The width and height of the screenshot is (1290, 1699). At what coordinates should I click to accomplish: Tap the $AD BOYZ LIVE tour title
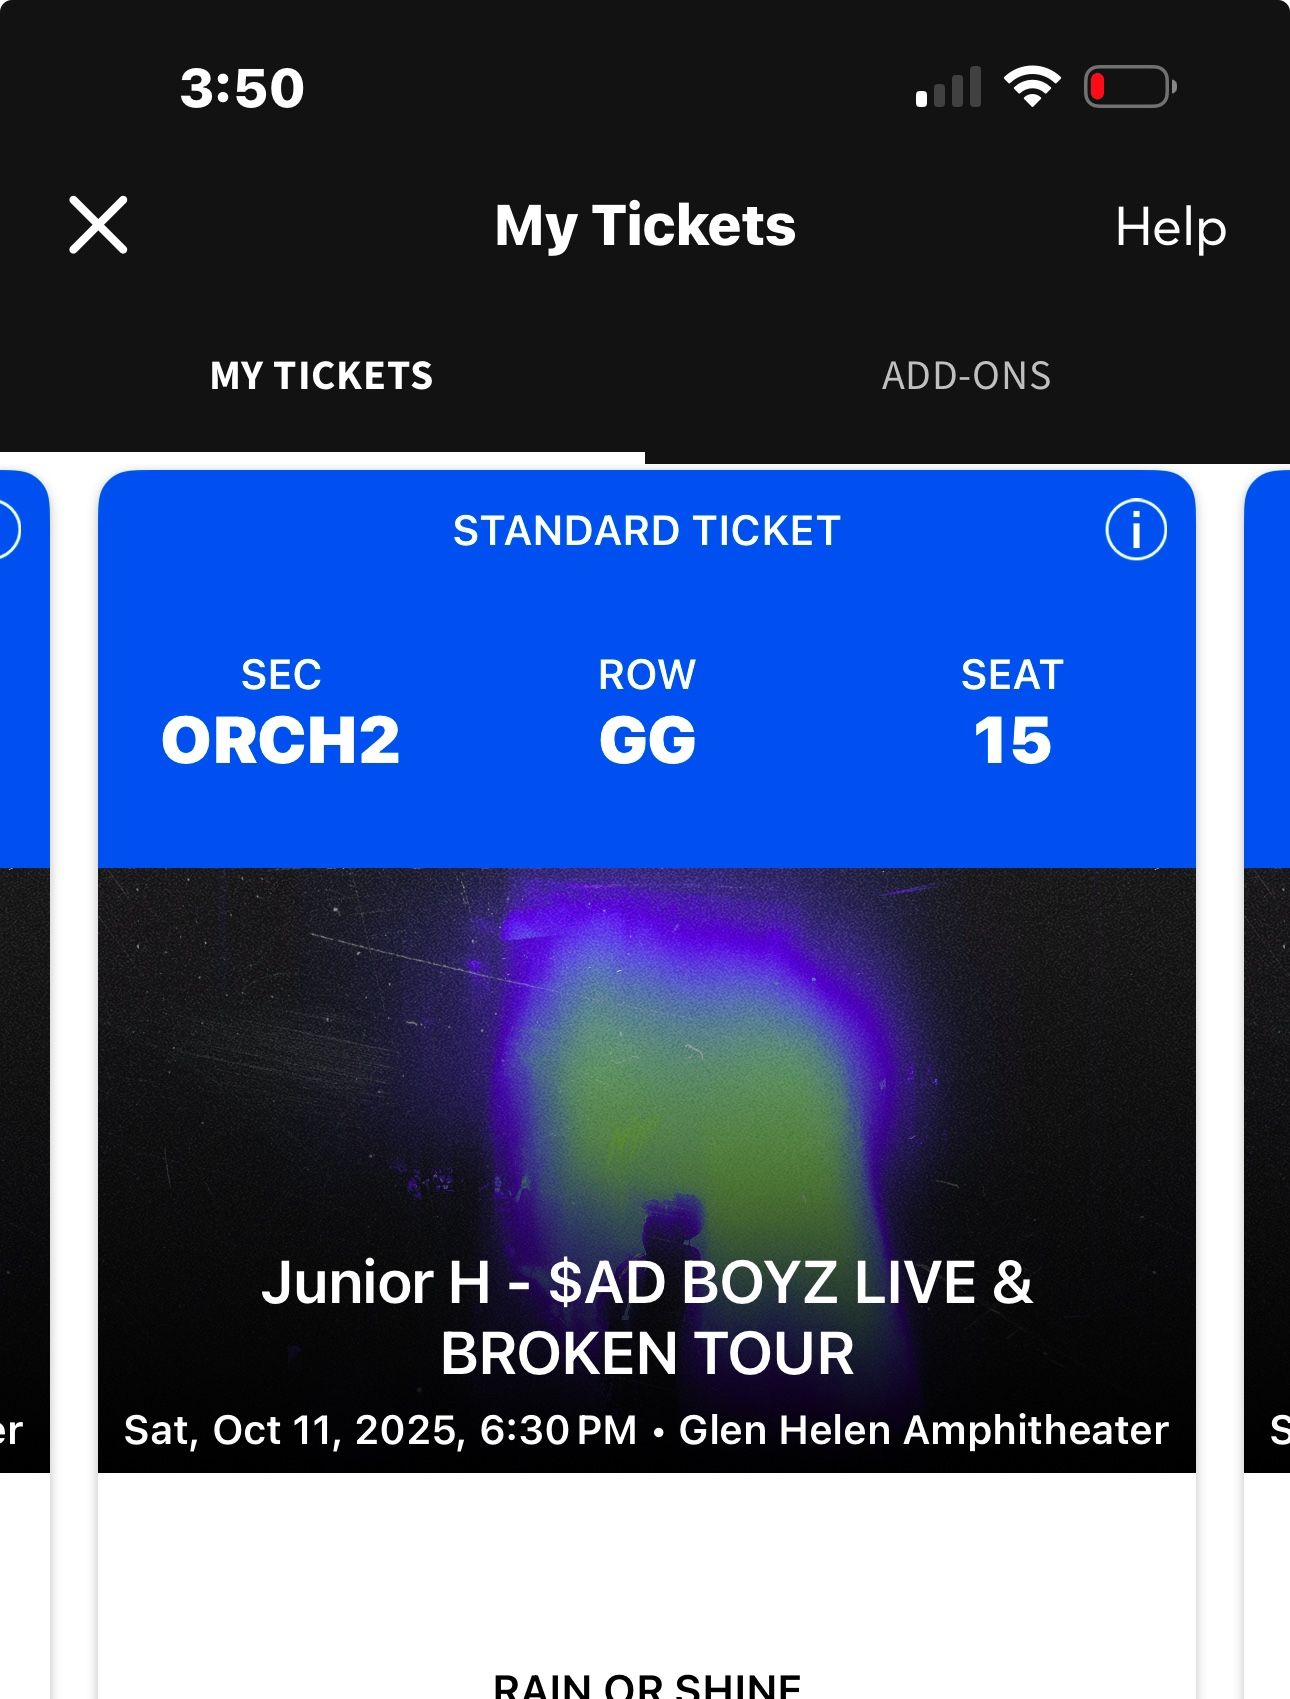click(x=647, y=1317)
